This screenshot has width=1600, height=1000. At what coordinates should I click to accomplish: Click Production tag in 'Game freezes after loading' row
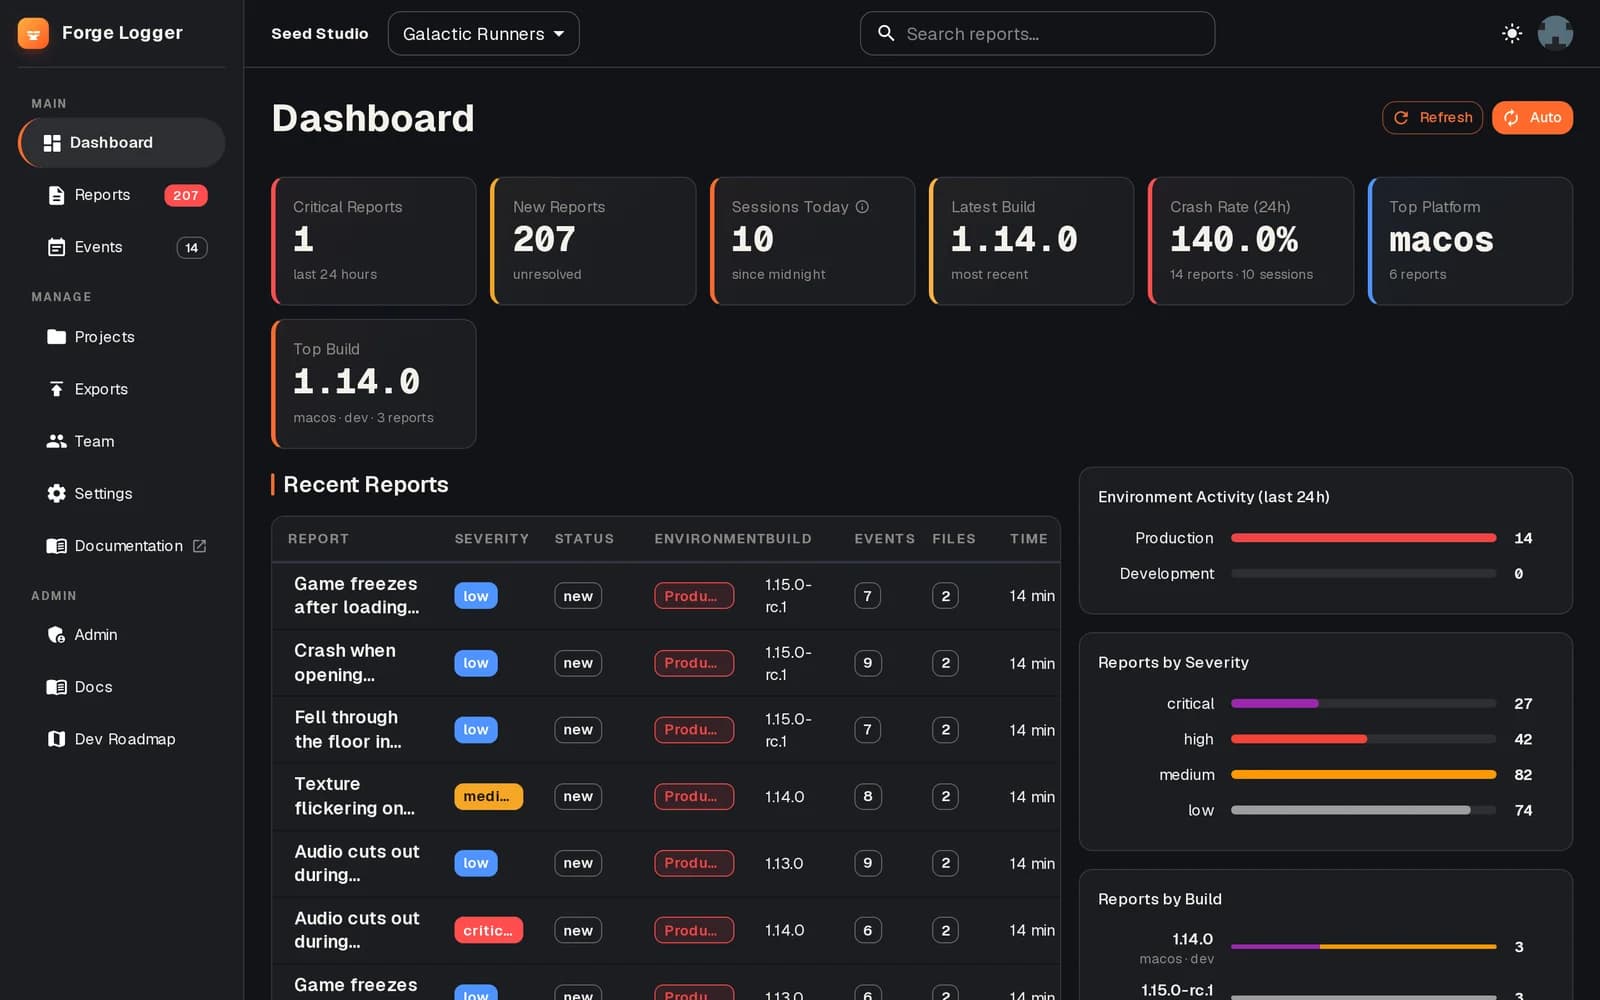[x=694, y=596]
